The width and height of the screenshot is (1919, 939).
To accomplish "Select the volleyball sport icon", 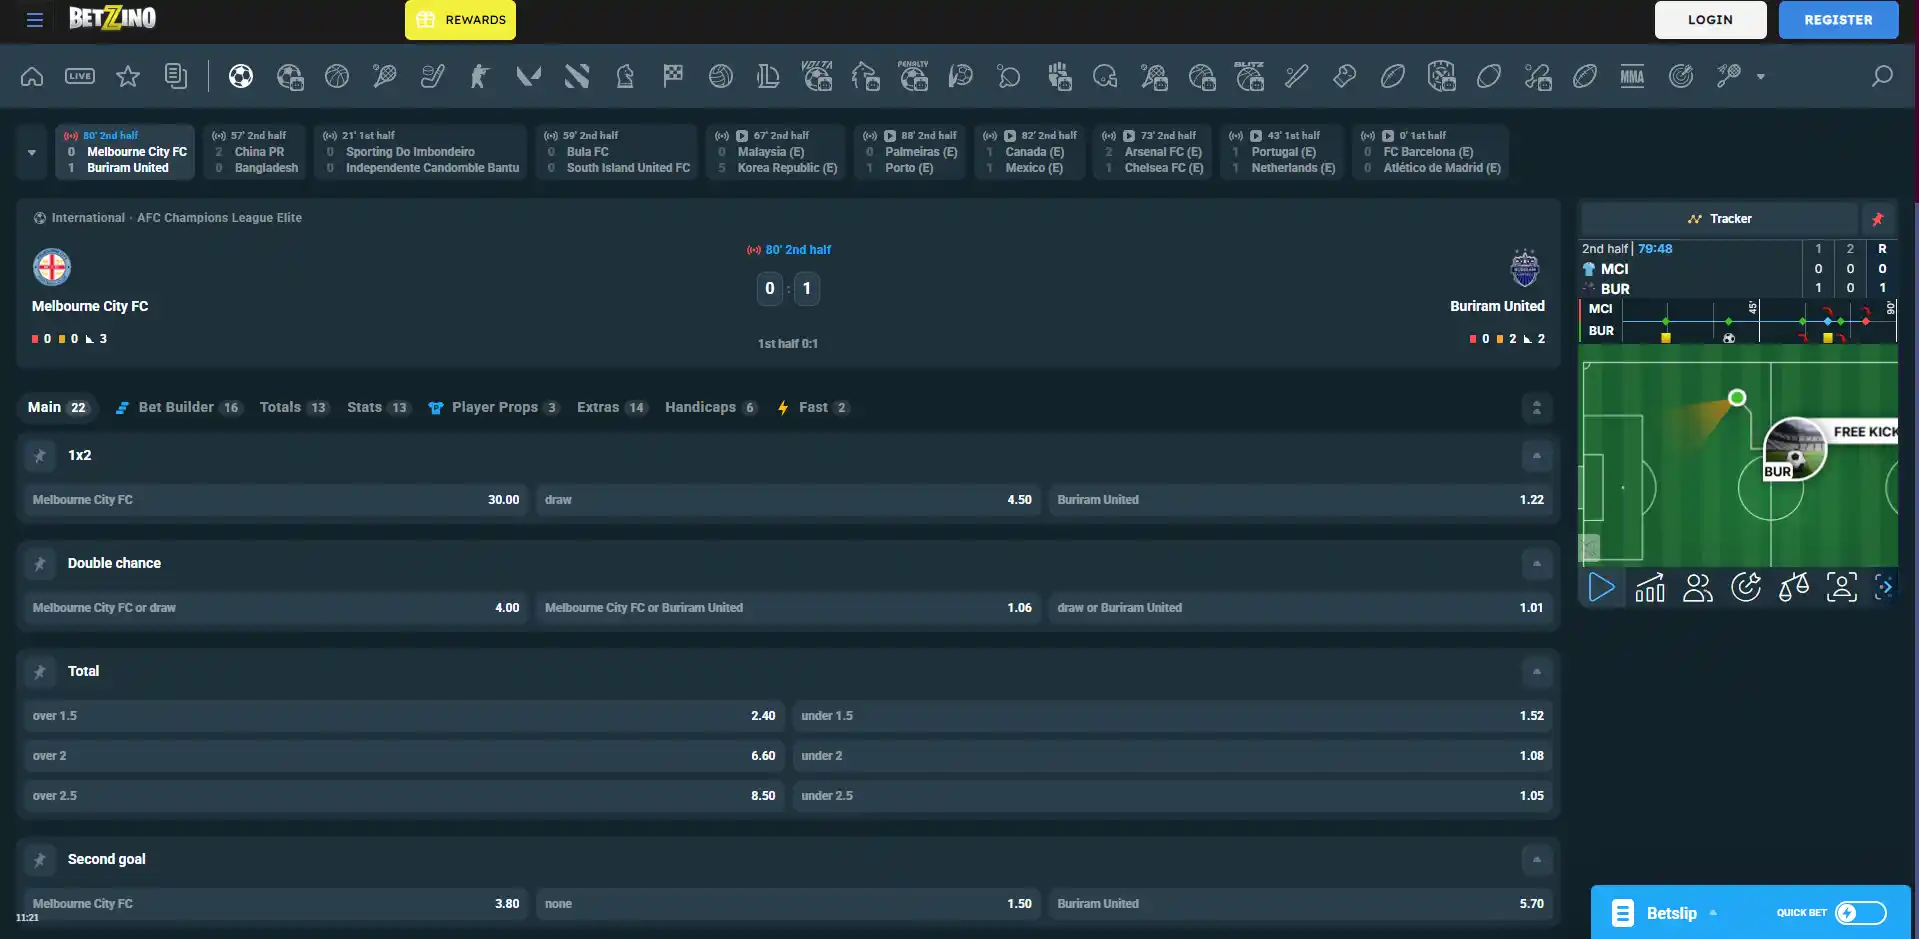I will click(721, 76).
